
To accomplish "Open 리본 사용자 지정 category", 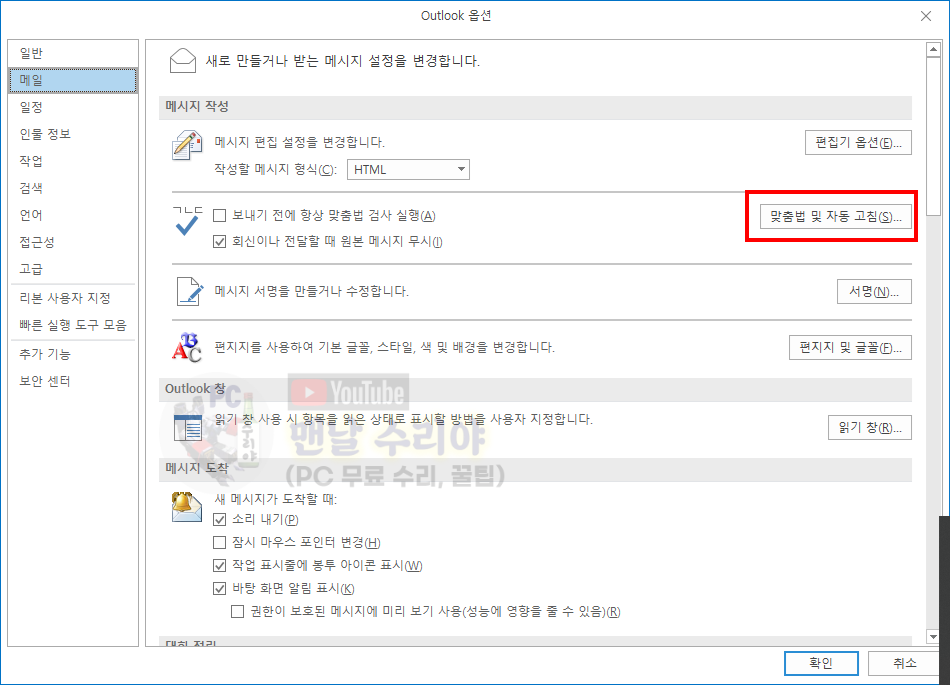I will (73, 298).
